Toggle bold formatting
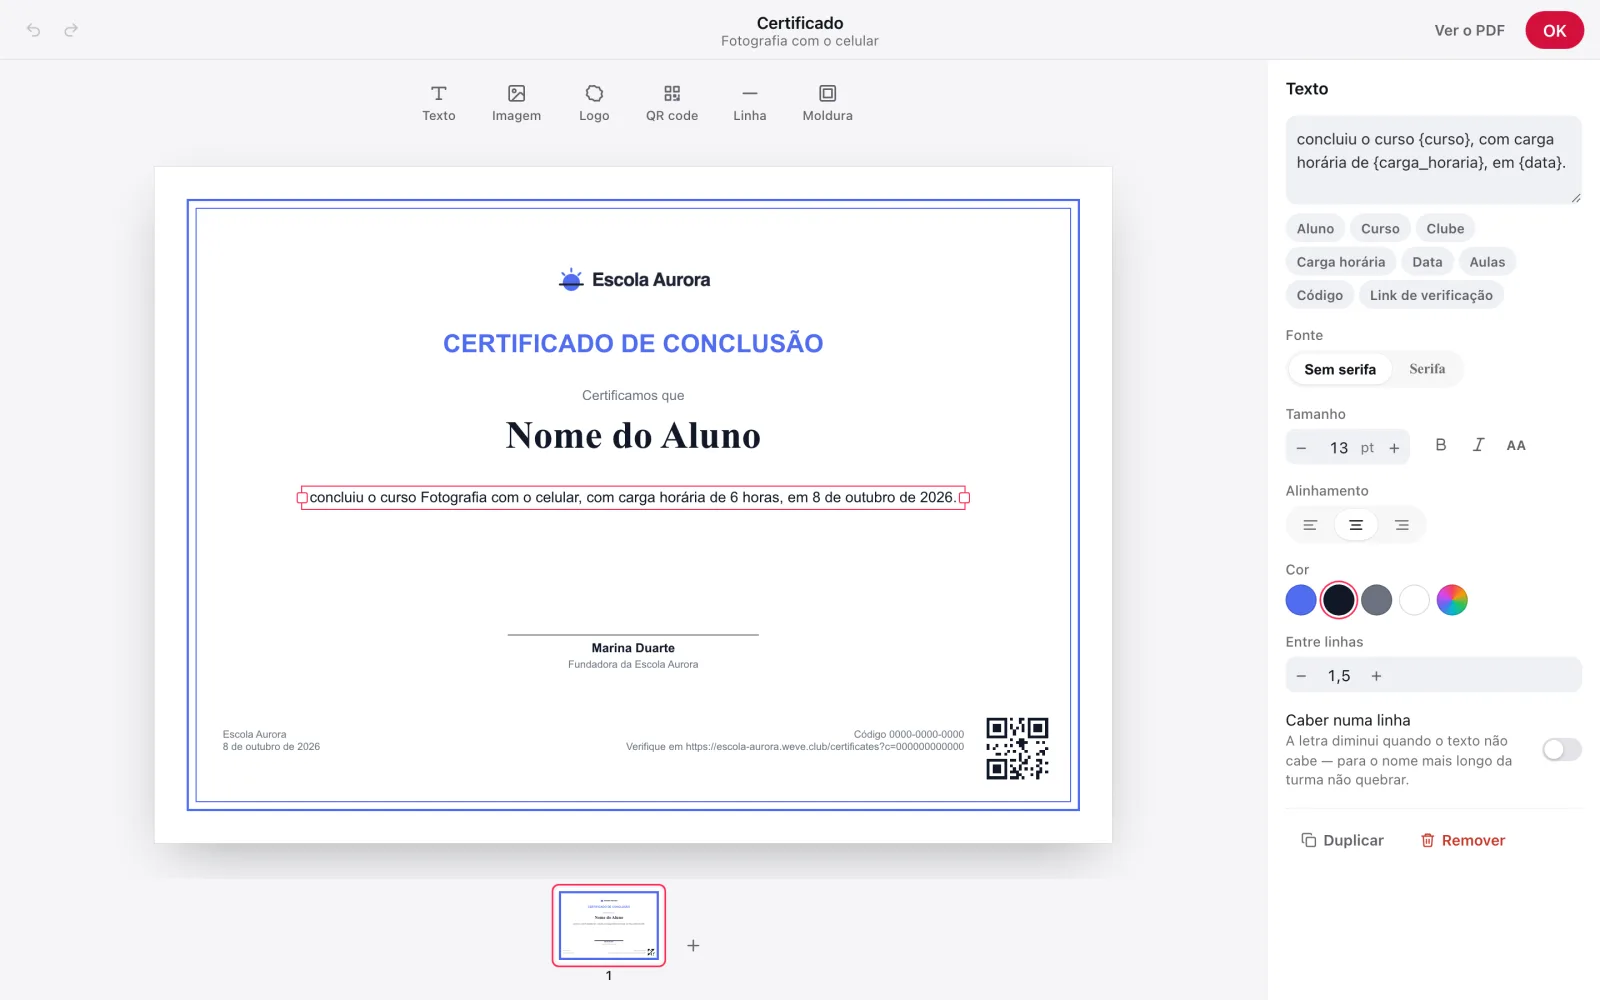Screen dimensions: 1600x1000 [x=1441, y=445]
